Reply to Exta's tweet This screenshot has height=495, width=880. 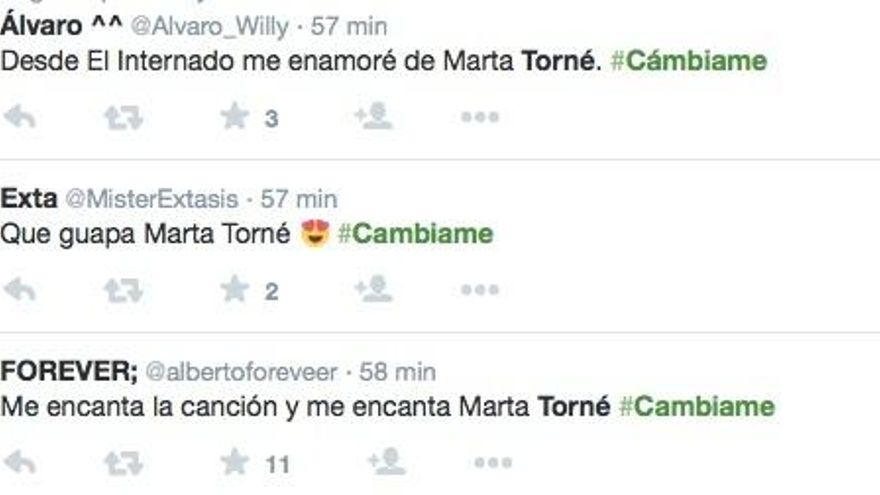[20, 291]
